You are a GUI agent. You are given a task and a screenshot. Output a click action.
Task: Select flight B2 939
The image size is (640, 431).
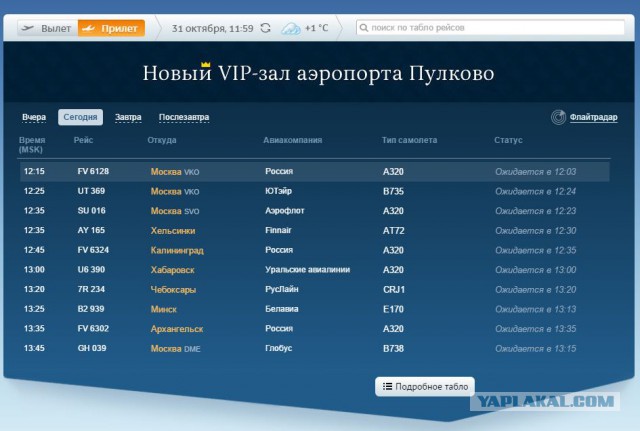tap(91, 309)
